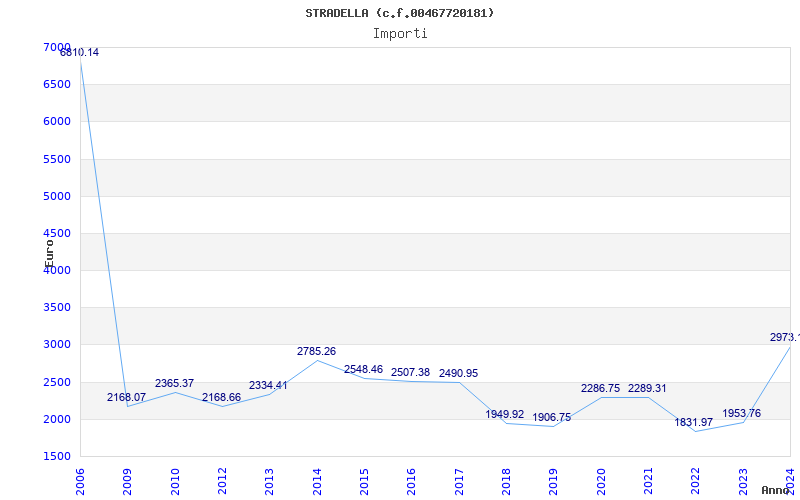
Task: Select the 1500 y-axis value
Action: coord(57,456)
